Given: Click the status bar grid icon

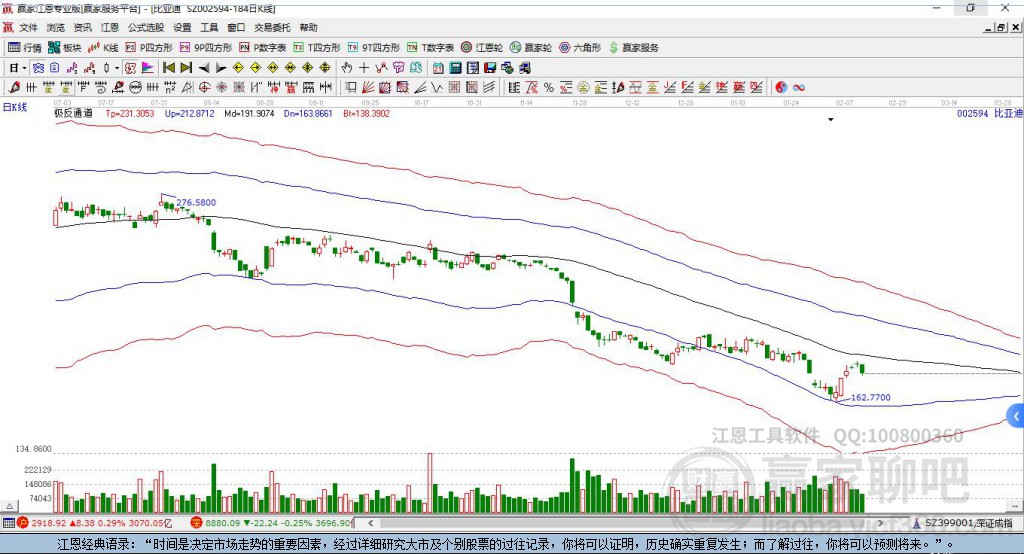Looking at the screenshot, I should pyautogui.click(x=8, y=523).
